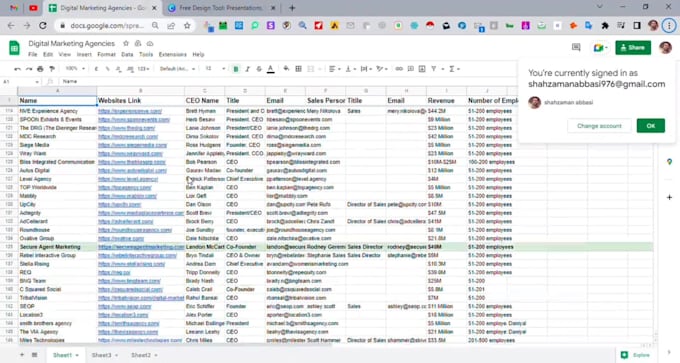The height and width of the screenshot is (363, 680).
Task: Add a new sheet with plus icon
Action: 22,355
